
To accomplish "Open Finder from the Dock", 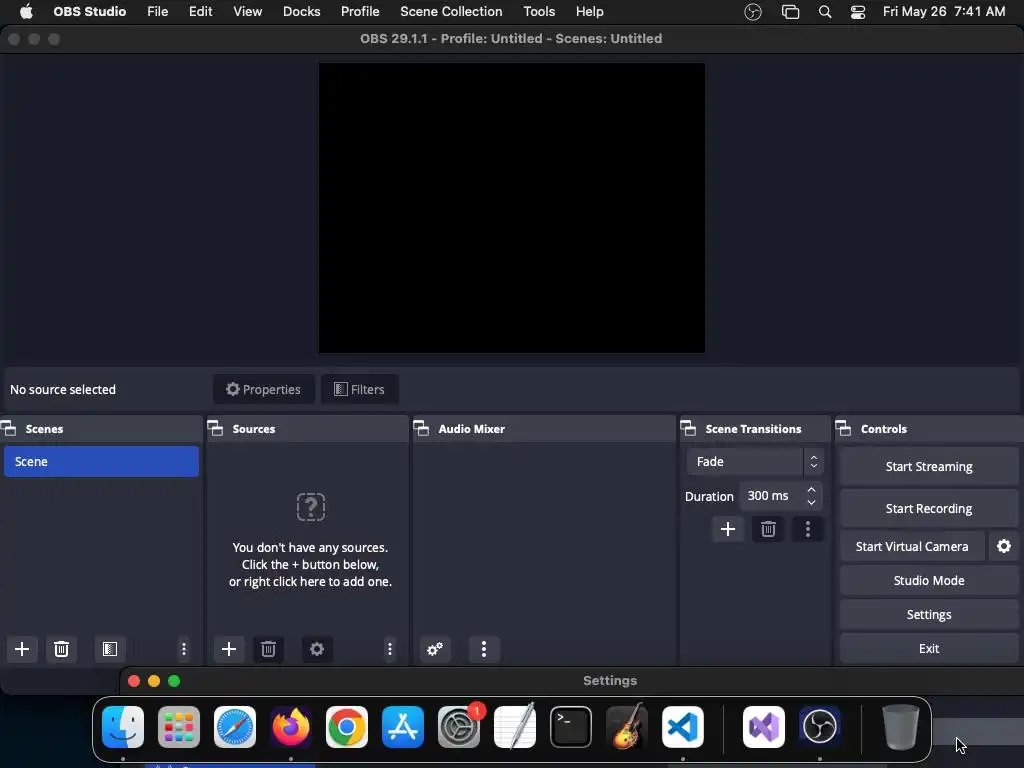I will tap(123, 727).
